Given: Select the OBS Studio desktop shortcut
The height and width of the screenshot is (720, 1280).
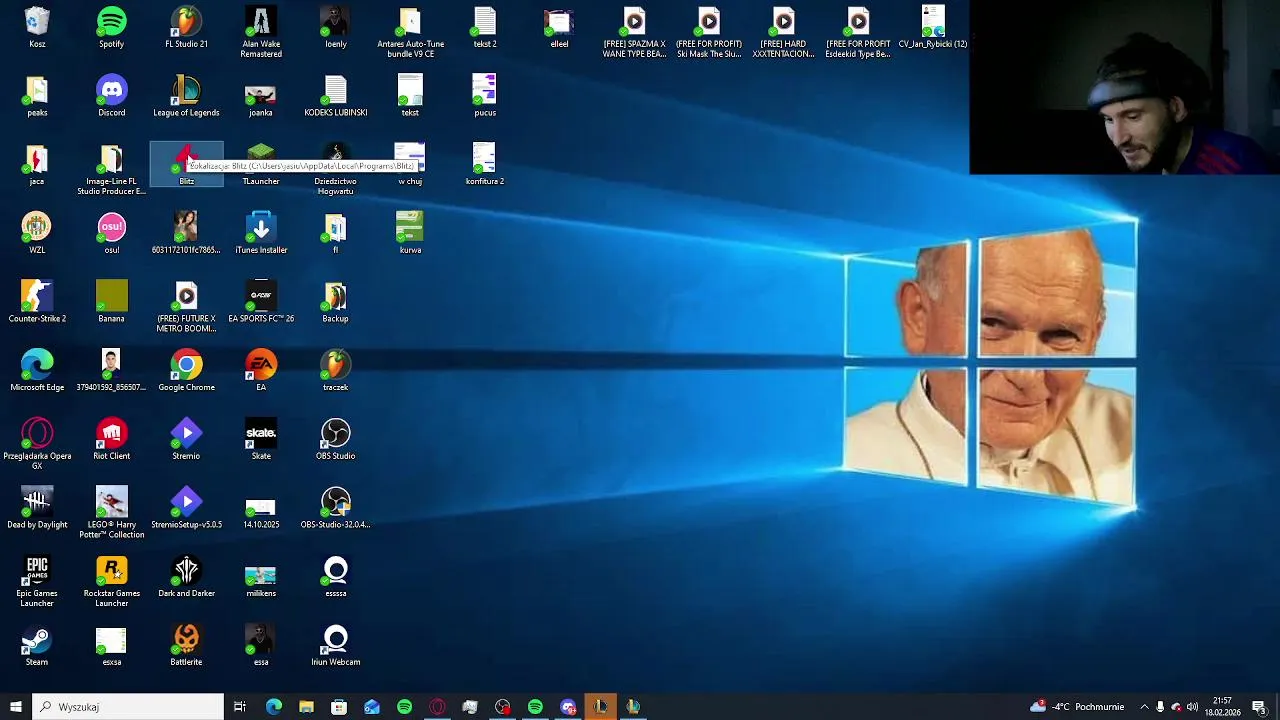Looking at the screenshot, I should 335,439.
